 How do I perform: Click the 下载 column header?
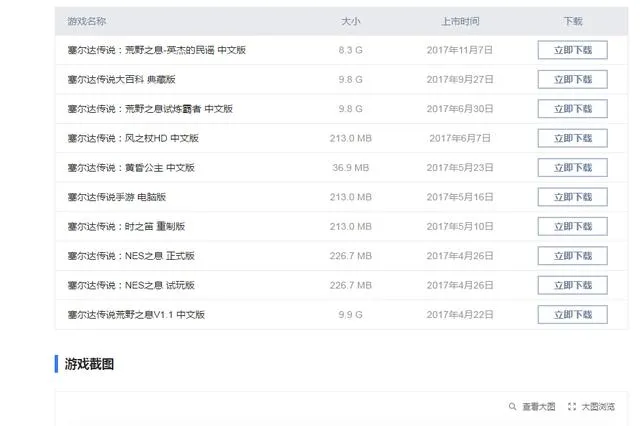(573, 21)
